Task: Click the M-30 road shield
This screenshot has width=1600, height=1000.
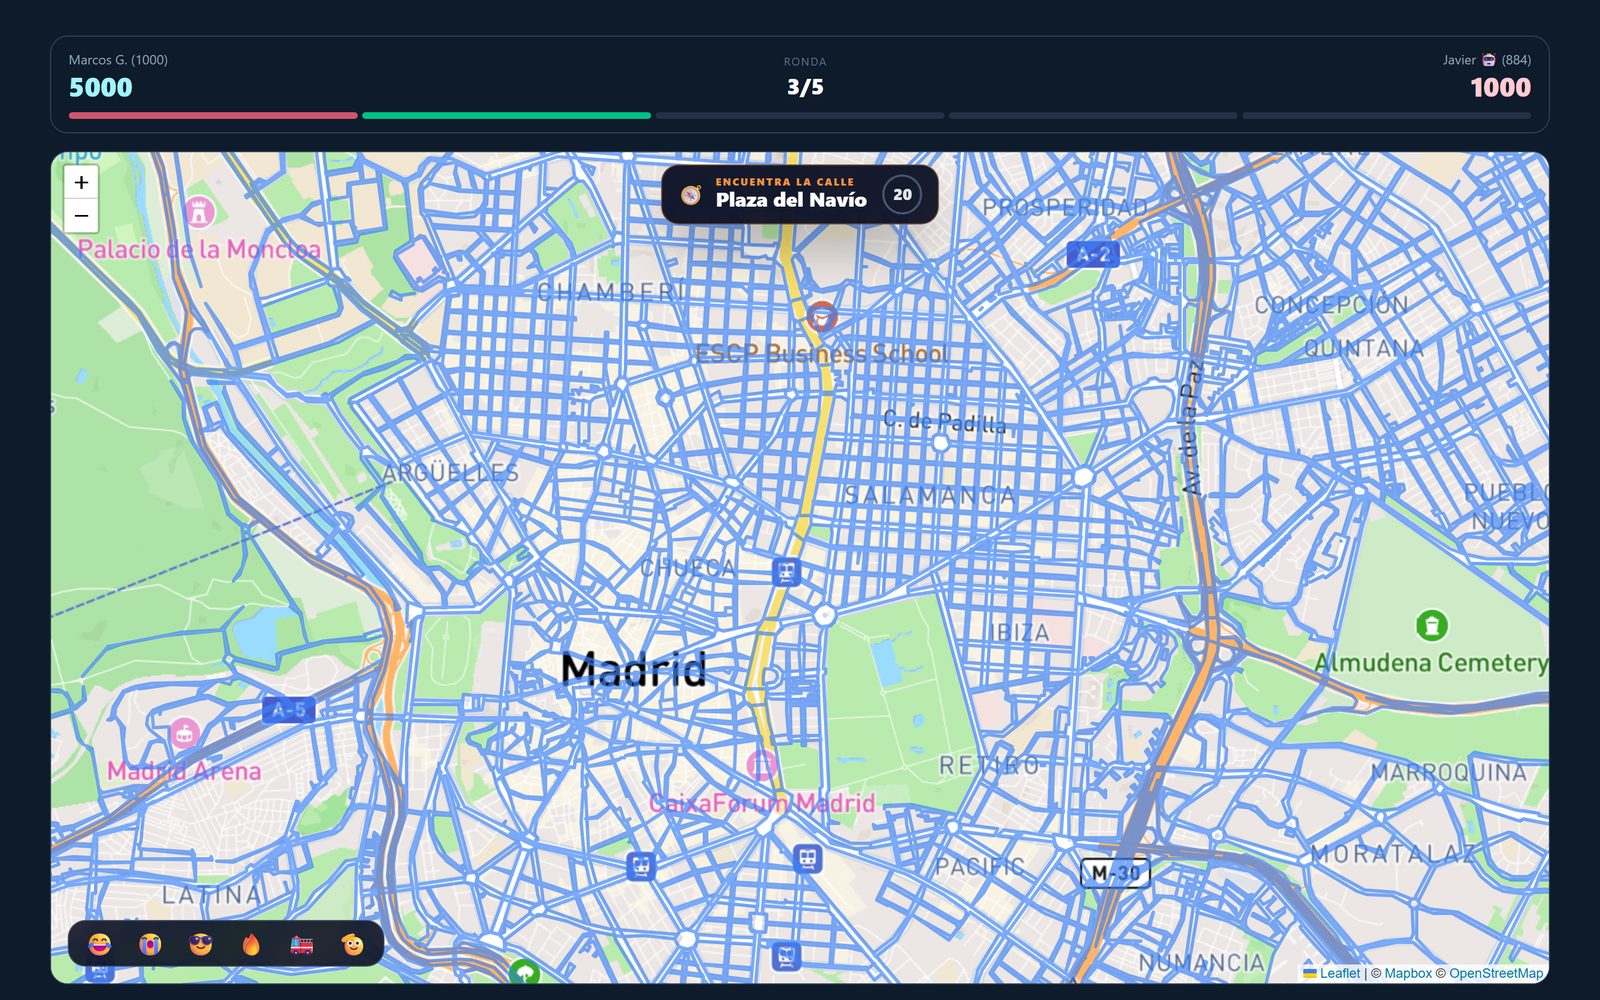Action: coord(1115,873)
